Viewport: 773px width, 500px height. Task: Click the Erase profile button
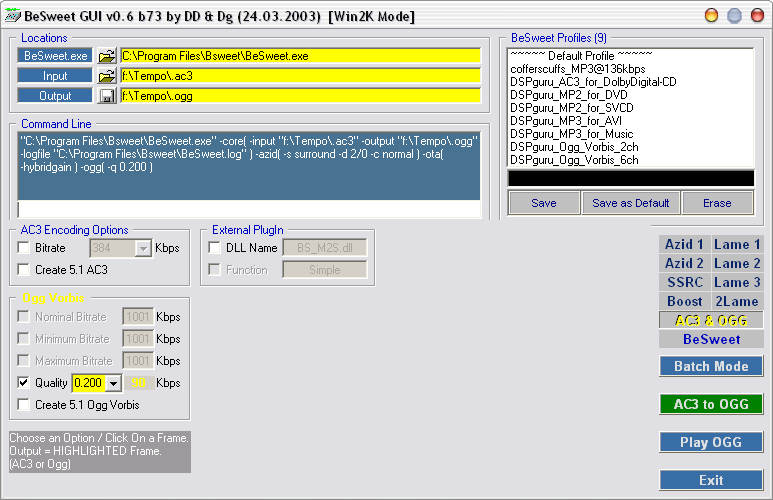[717, 203]
